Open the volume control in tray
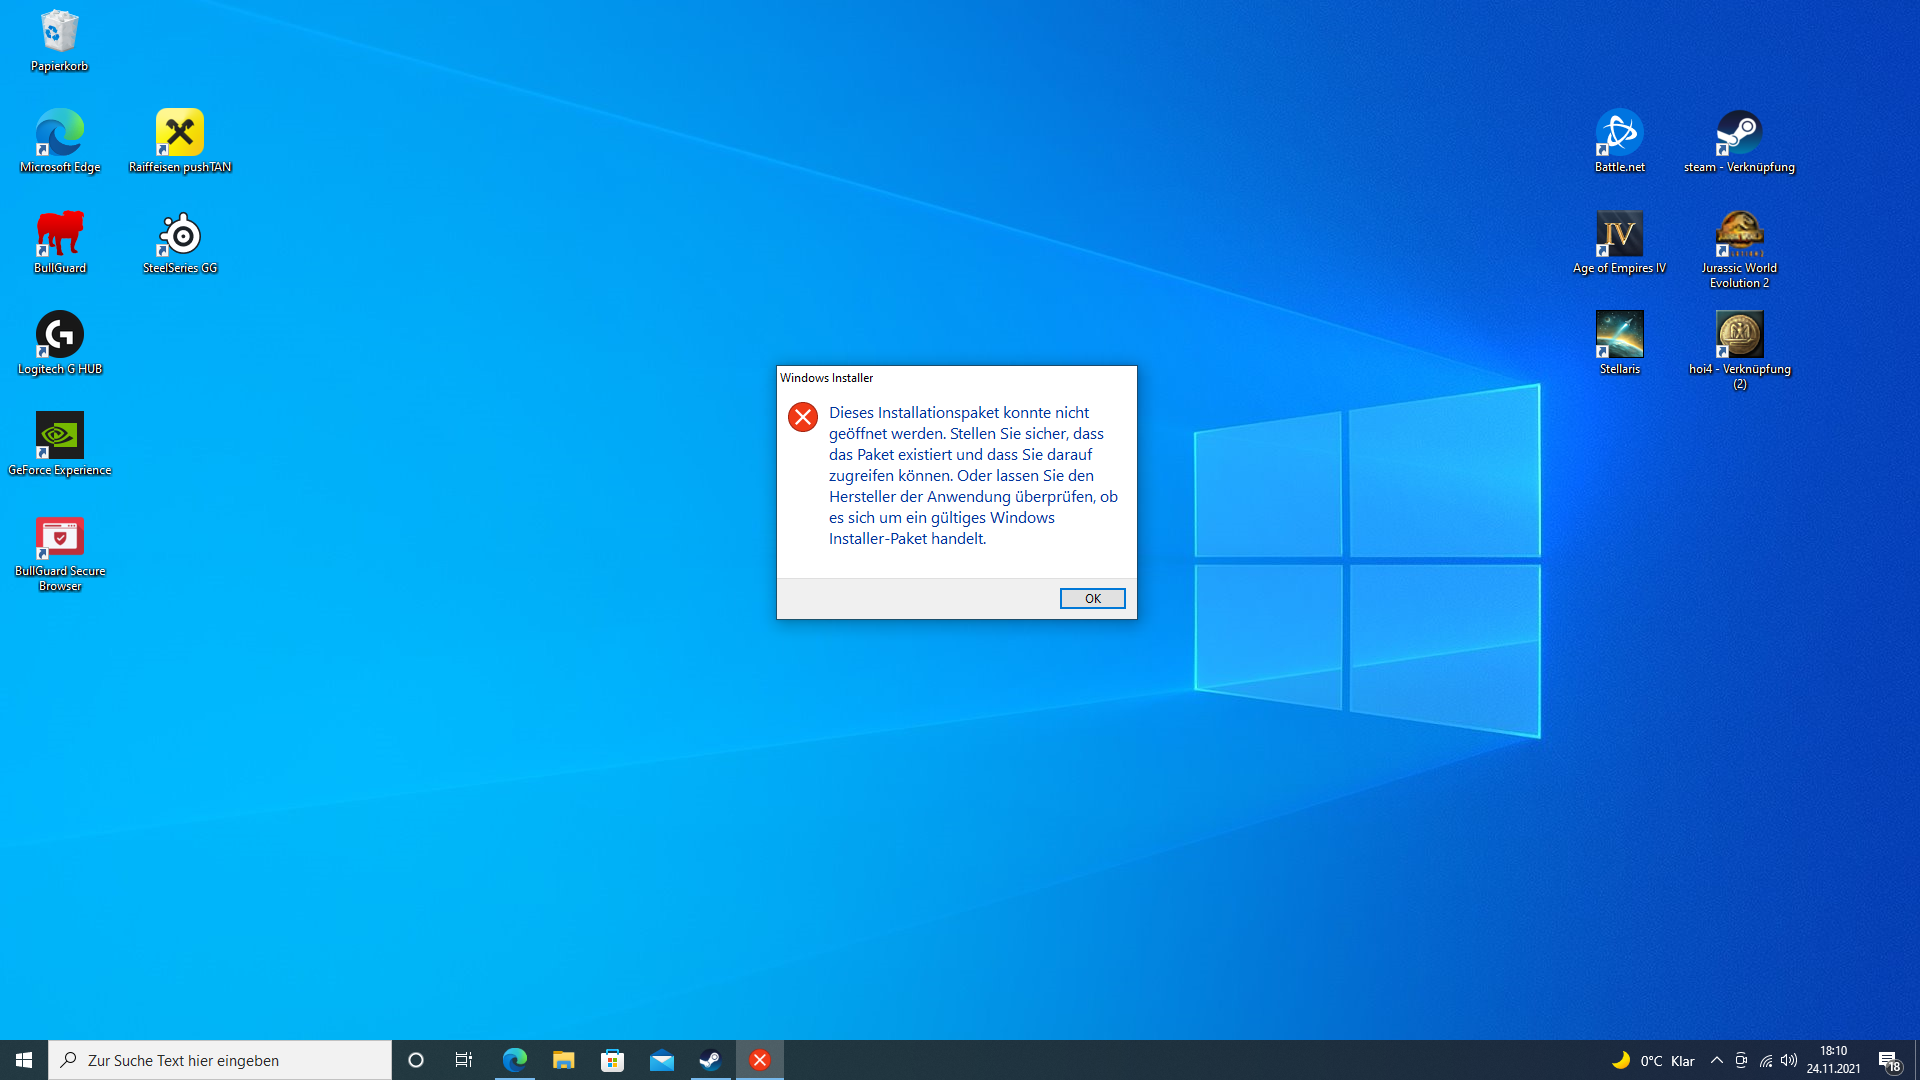The height and width of the screenshot is (1080, 1920). 1789,1060
